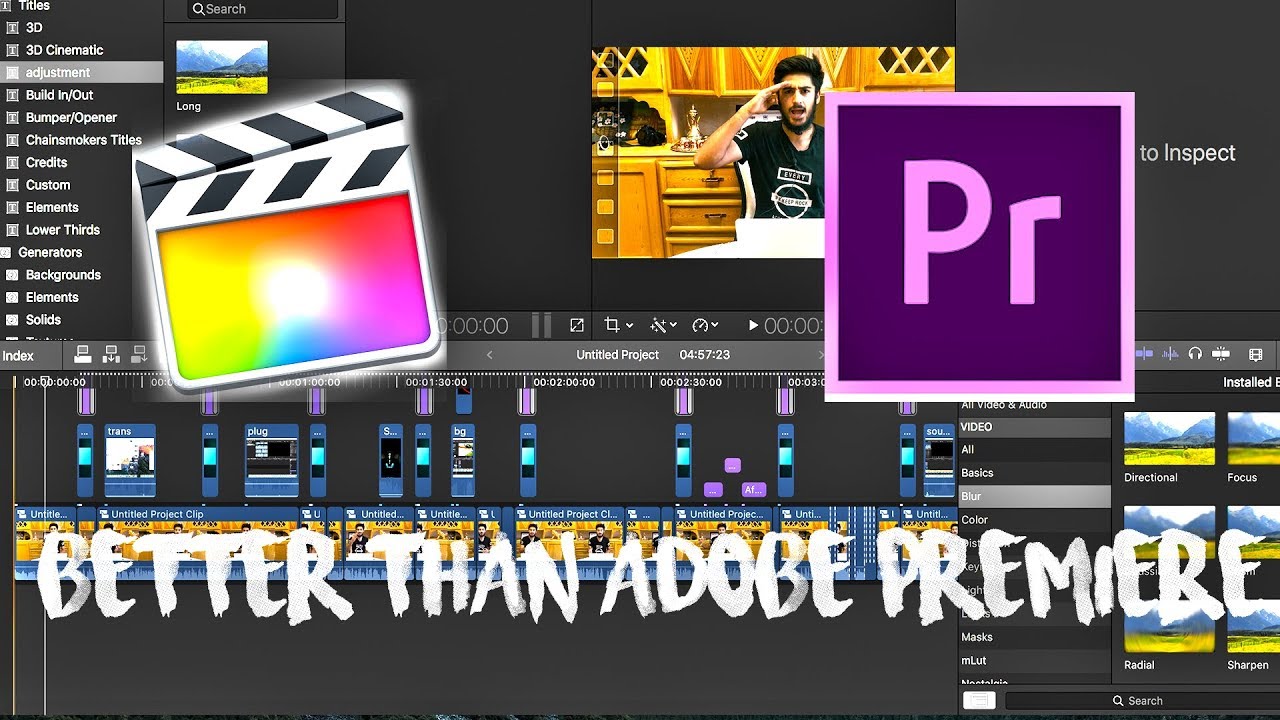Click the Untitled Project timeline title
The width and height of the screenshot is (1280, 720).
pos(617,355)
